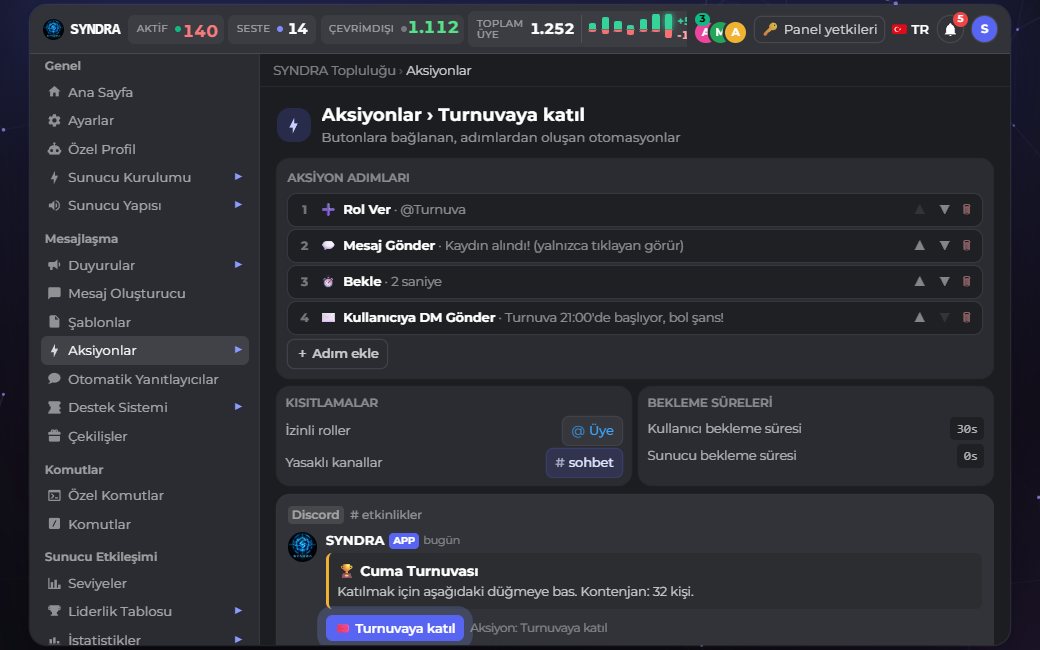
Task: Click the Özel Komutlar terminal icon
Action: click(x=54, y=495)
